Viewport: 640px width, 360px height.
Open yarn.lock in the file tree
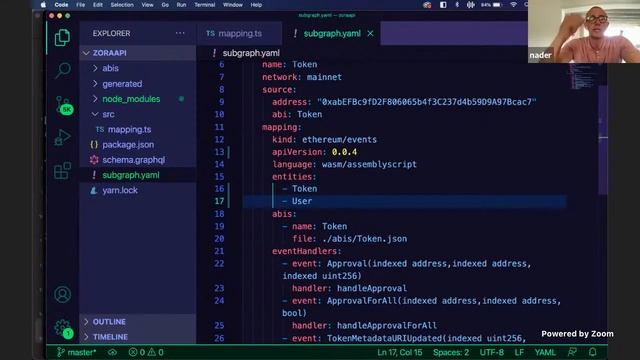pyautogui.click(x=138, y=190)
